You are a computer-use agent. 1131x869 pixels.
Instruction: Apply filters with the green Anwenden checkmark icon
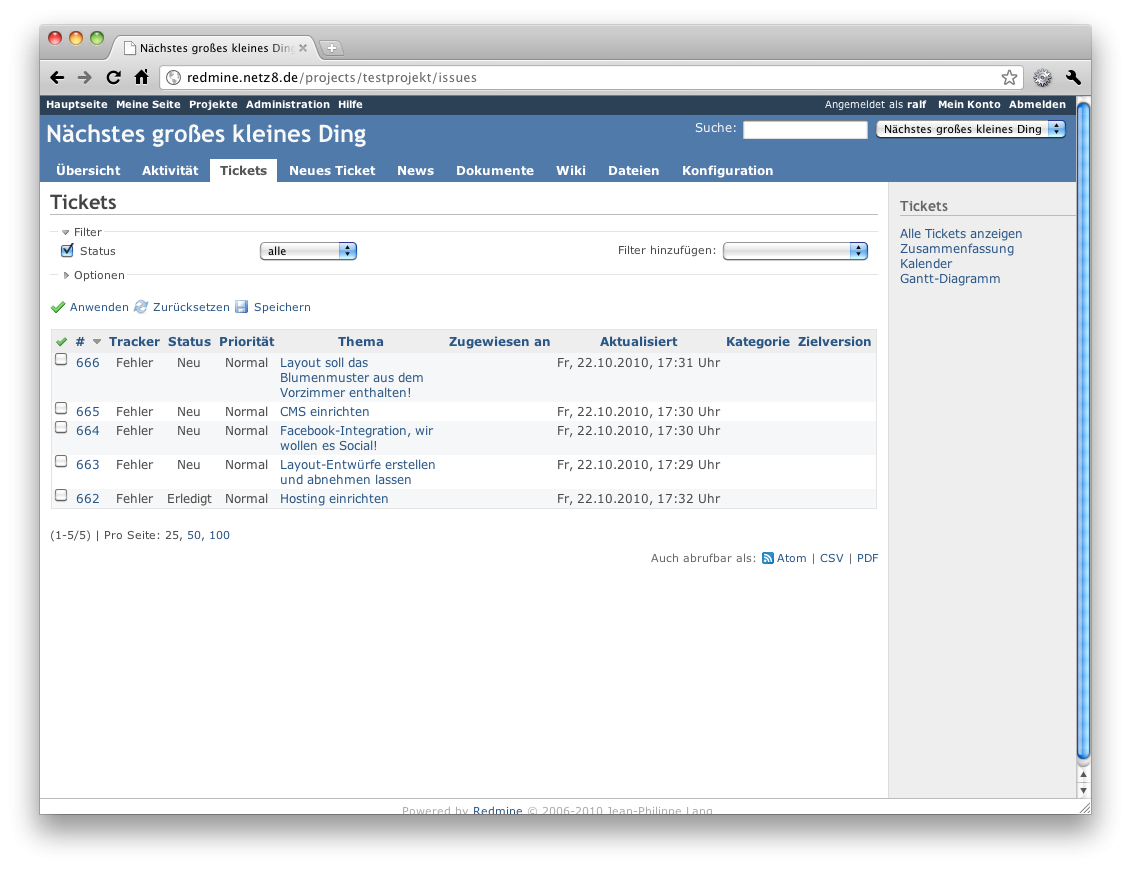click(59, 307)
